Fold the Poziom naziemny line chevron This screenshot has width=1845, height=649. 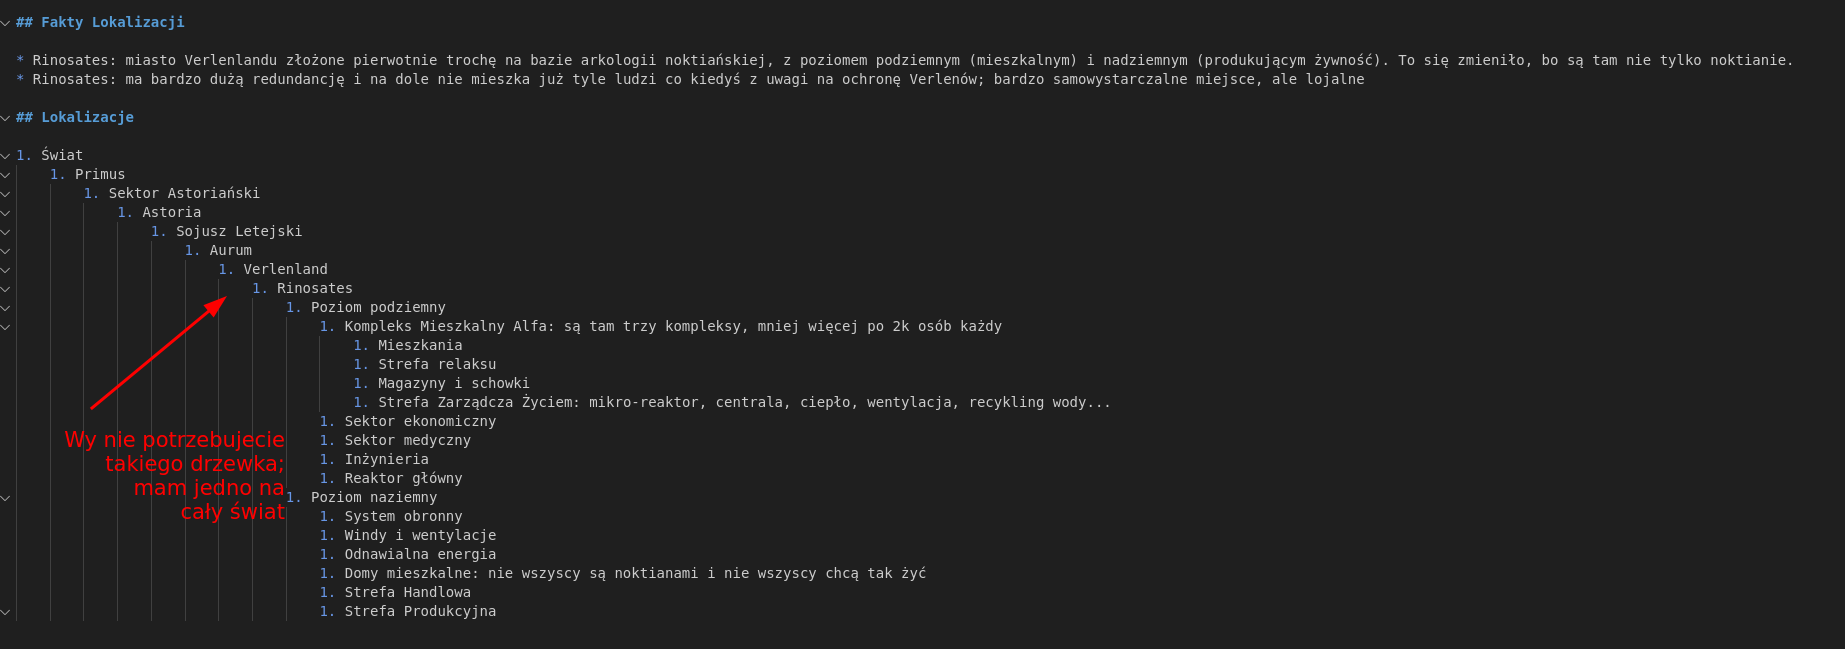6,497
